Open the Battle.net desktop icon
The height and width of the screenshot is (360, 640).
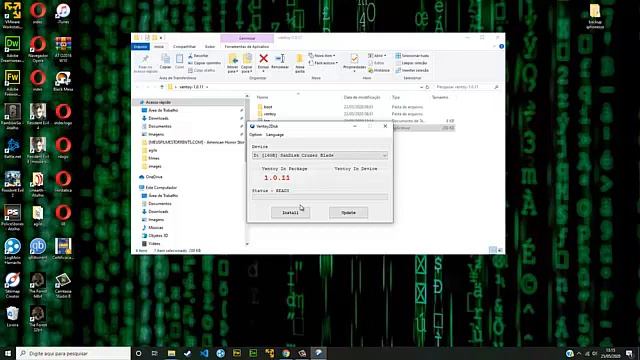point(12,149)
